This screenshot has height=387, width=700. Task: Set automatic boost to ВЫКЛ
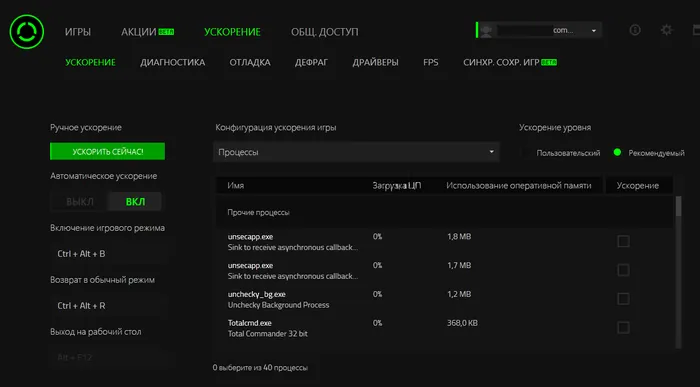pyautogui.click(x=79, y=202)
